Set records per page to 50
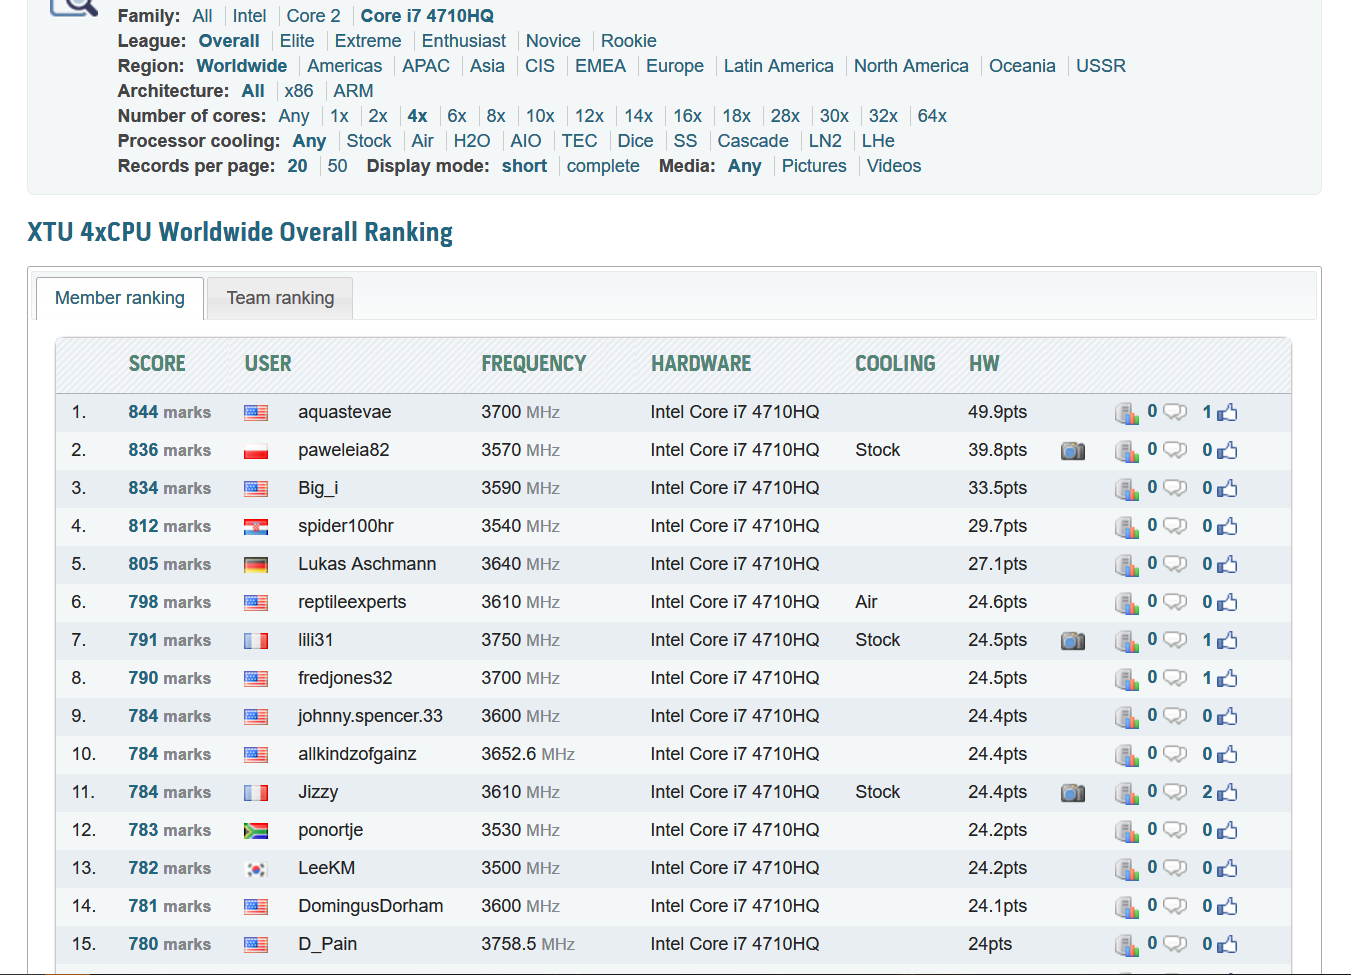Viewport: 1351px width, 975px height. tap(337, 166)
